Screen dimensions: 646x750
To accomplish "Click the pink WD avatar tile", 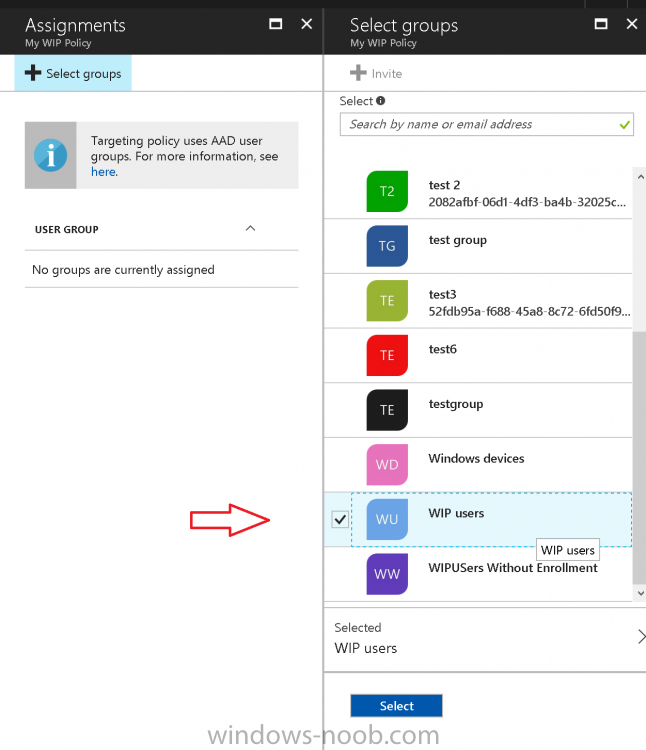I will point(387,464).
